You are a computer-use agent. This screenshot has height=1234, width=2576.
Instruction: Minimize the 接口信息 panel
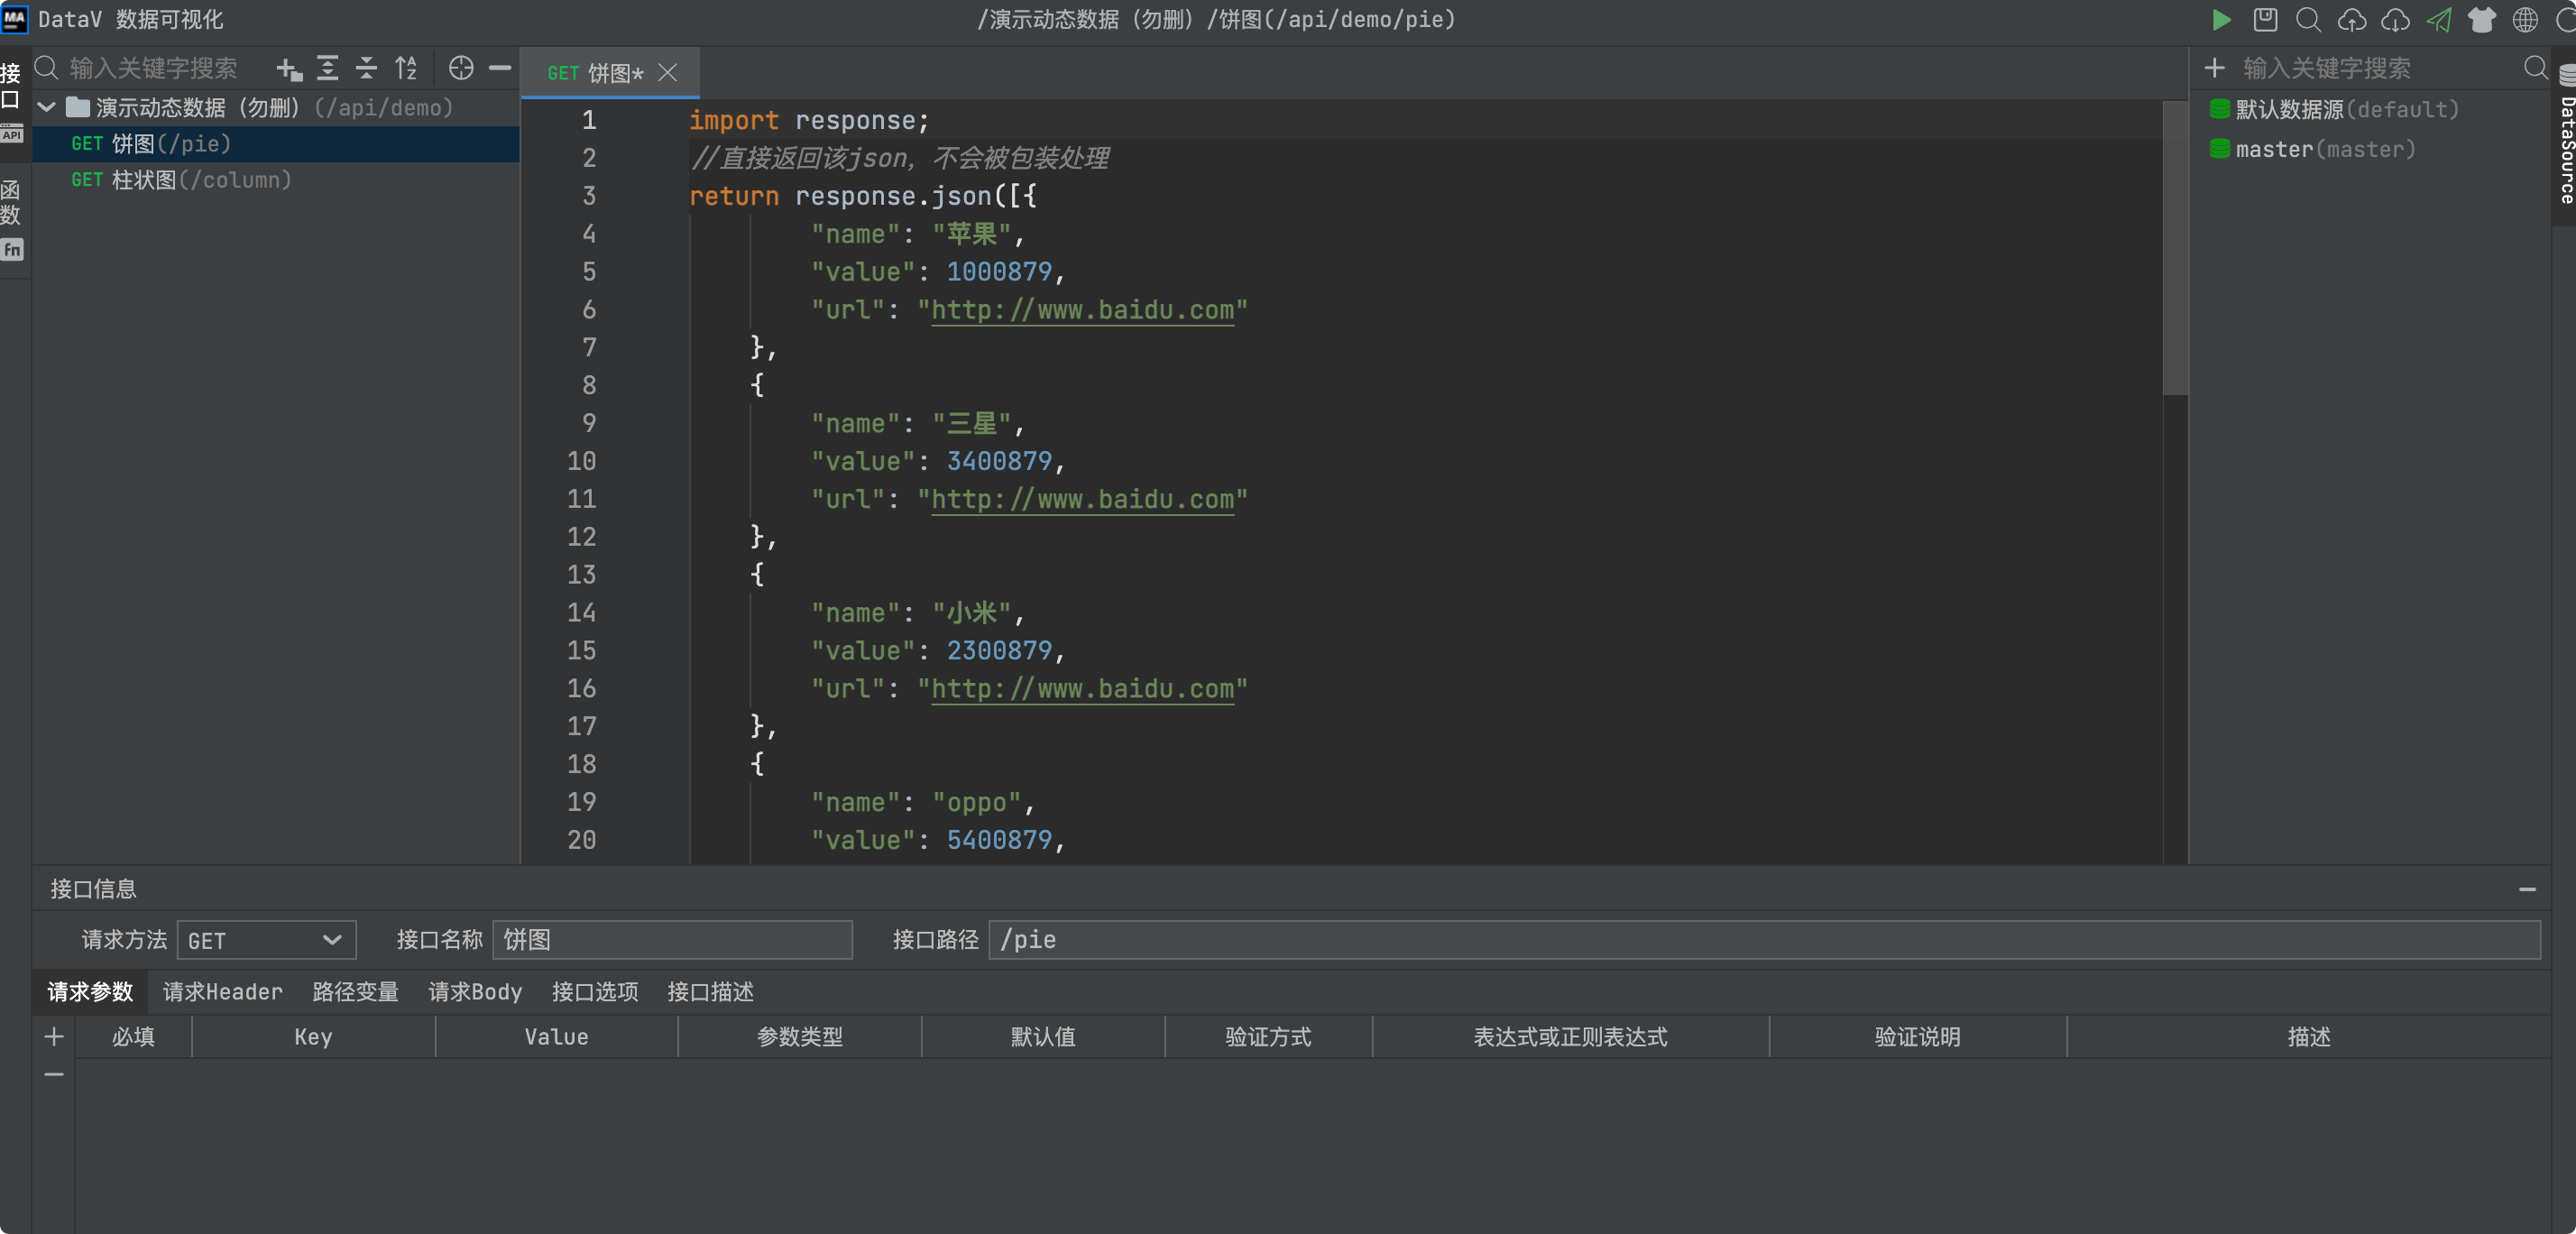pos(2527,889)
